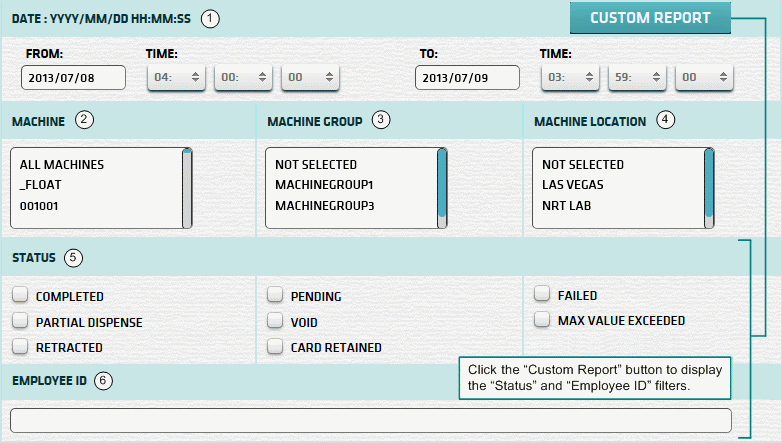Adjust the TO minutes spinner showing 59
Image resolution: width=782 pixels, height=443 pixels.
pyautogui.click(x=637, y=78)
